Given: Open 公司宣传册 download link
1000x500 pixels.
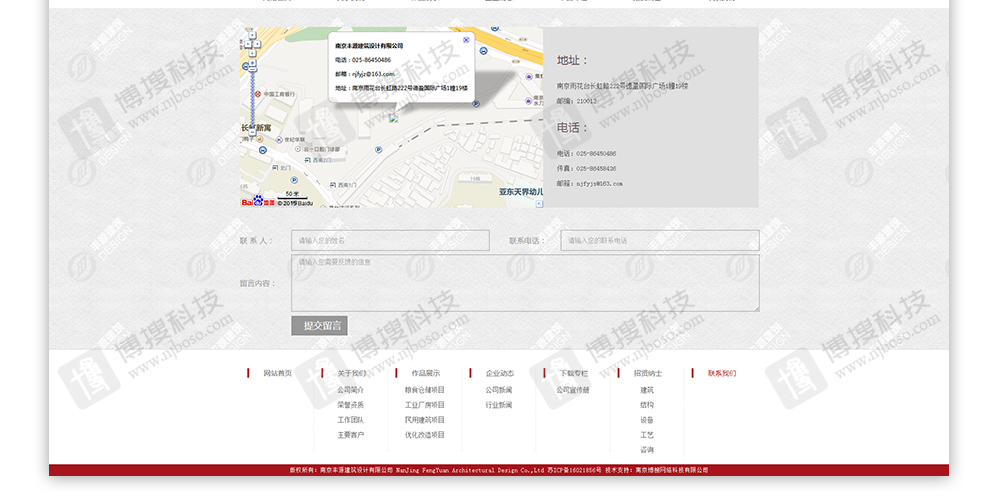Looking at the screenshot, I should [573, 390].
